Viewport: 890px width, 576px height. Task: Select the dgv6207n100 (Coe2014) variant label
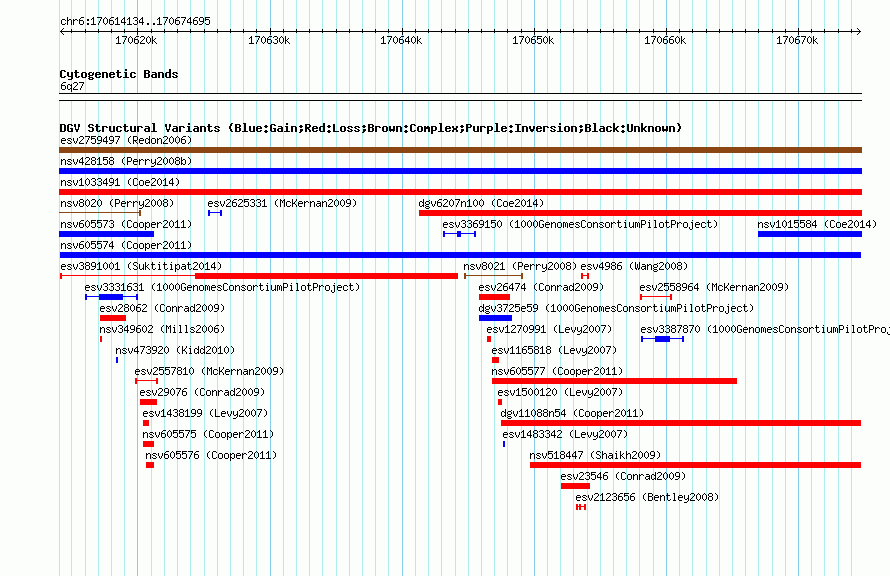pyautogui.click(x=481, y=203)
